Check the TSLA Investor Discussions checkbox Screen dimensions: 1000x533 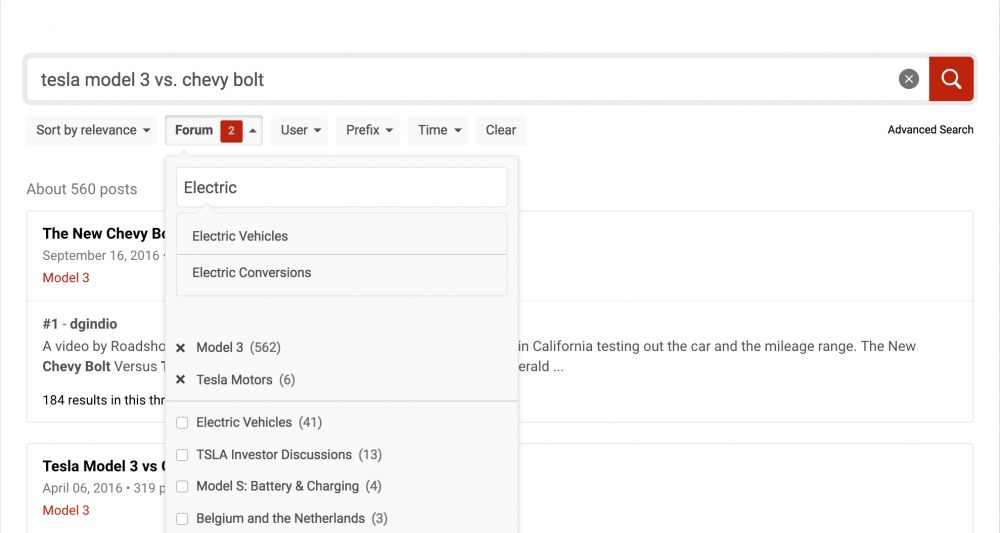[x=182, y=455]
